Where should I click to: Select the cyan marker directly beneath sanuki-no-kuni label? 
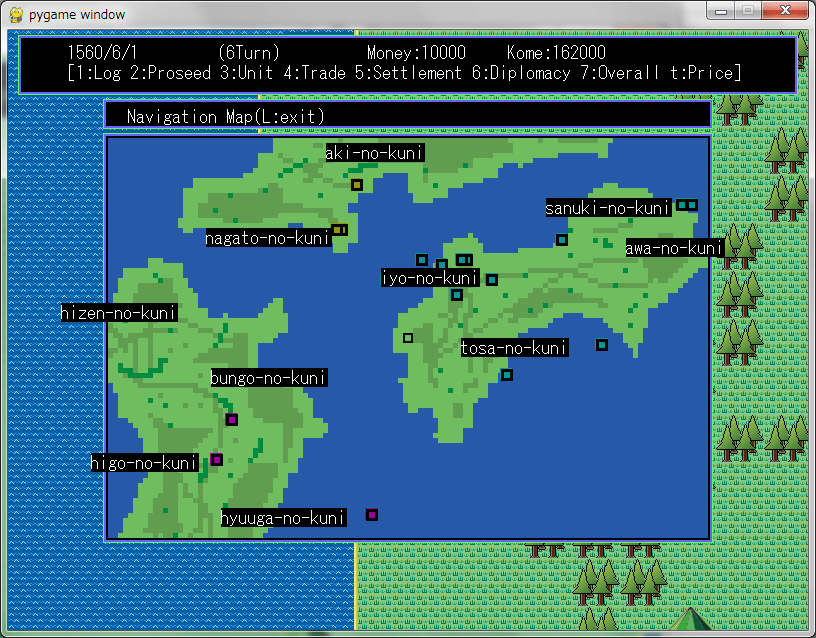tap(562, 240)
